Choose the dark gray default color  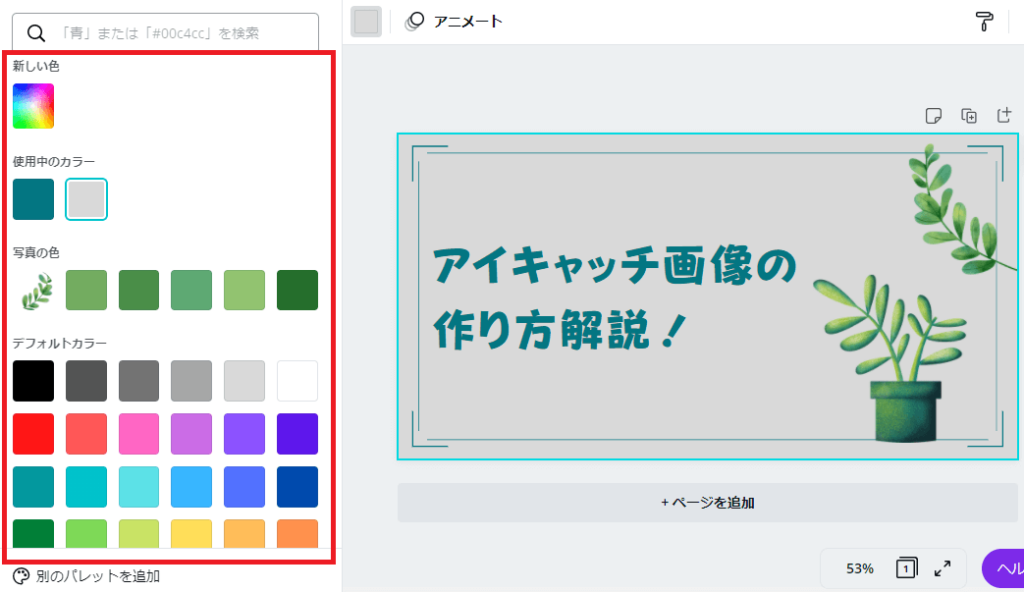(x=86, y=381)
